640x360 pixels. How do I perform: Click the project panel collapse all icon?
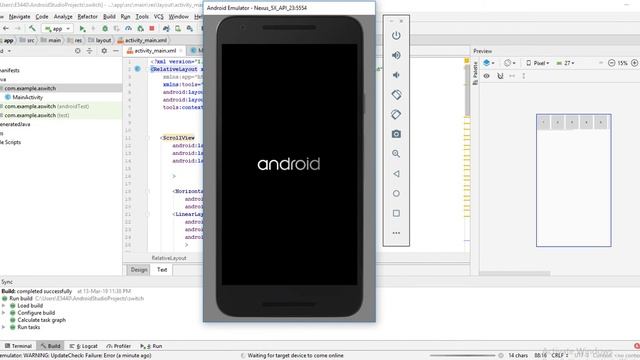90,51
